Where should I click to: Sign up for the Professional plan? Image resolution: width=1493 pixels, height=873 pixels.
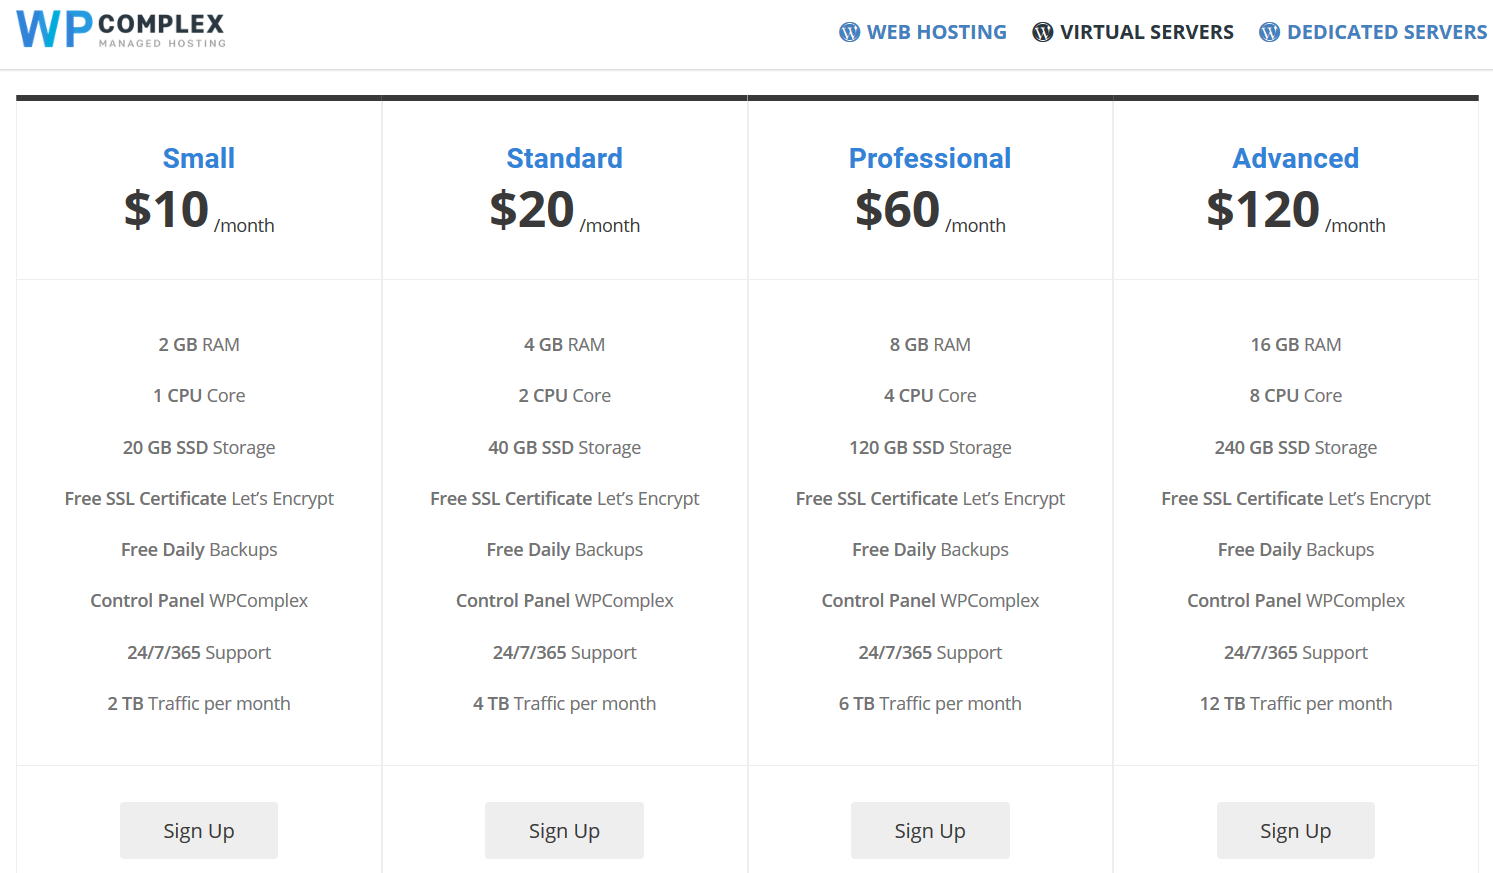tap(930, 830)
